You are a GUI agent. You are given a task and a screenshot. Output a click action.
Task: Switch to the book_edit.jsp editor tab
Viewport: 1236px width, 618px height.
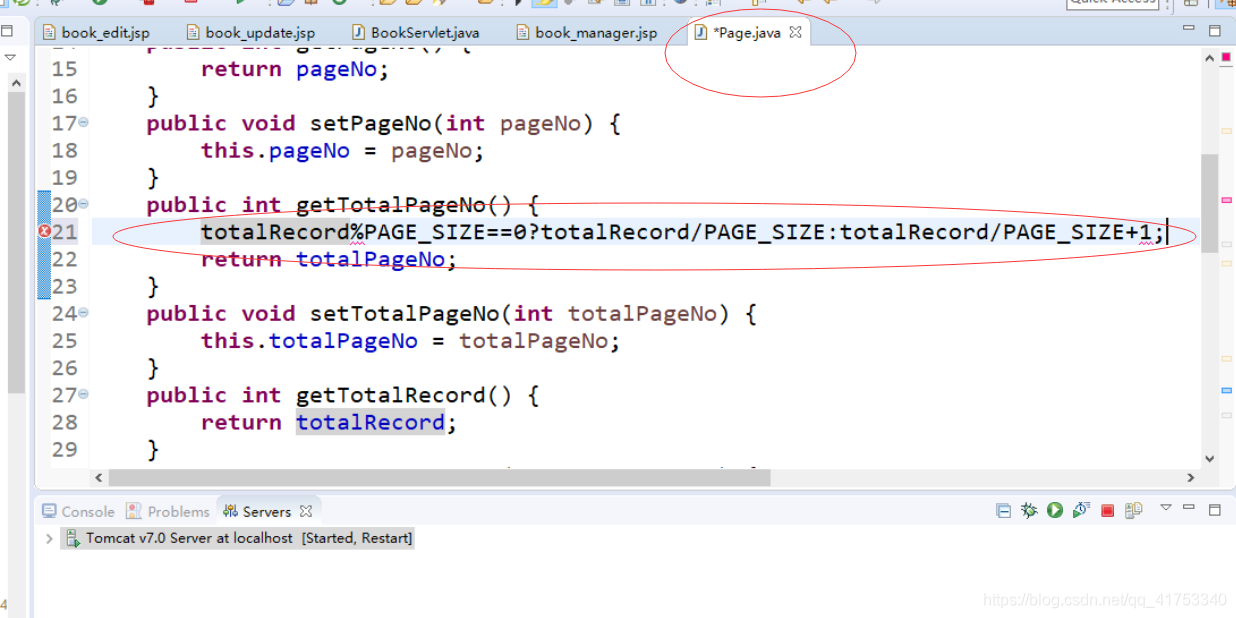[96, 33]
